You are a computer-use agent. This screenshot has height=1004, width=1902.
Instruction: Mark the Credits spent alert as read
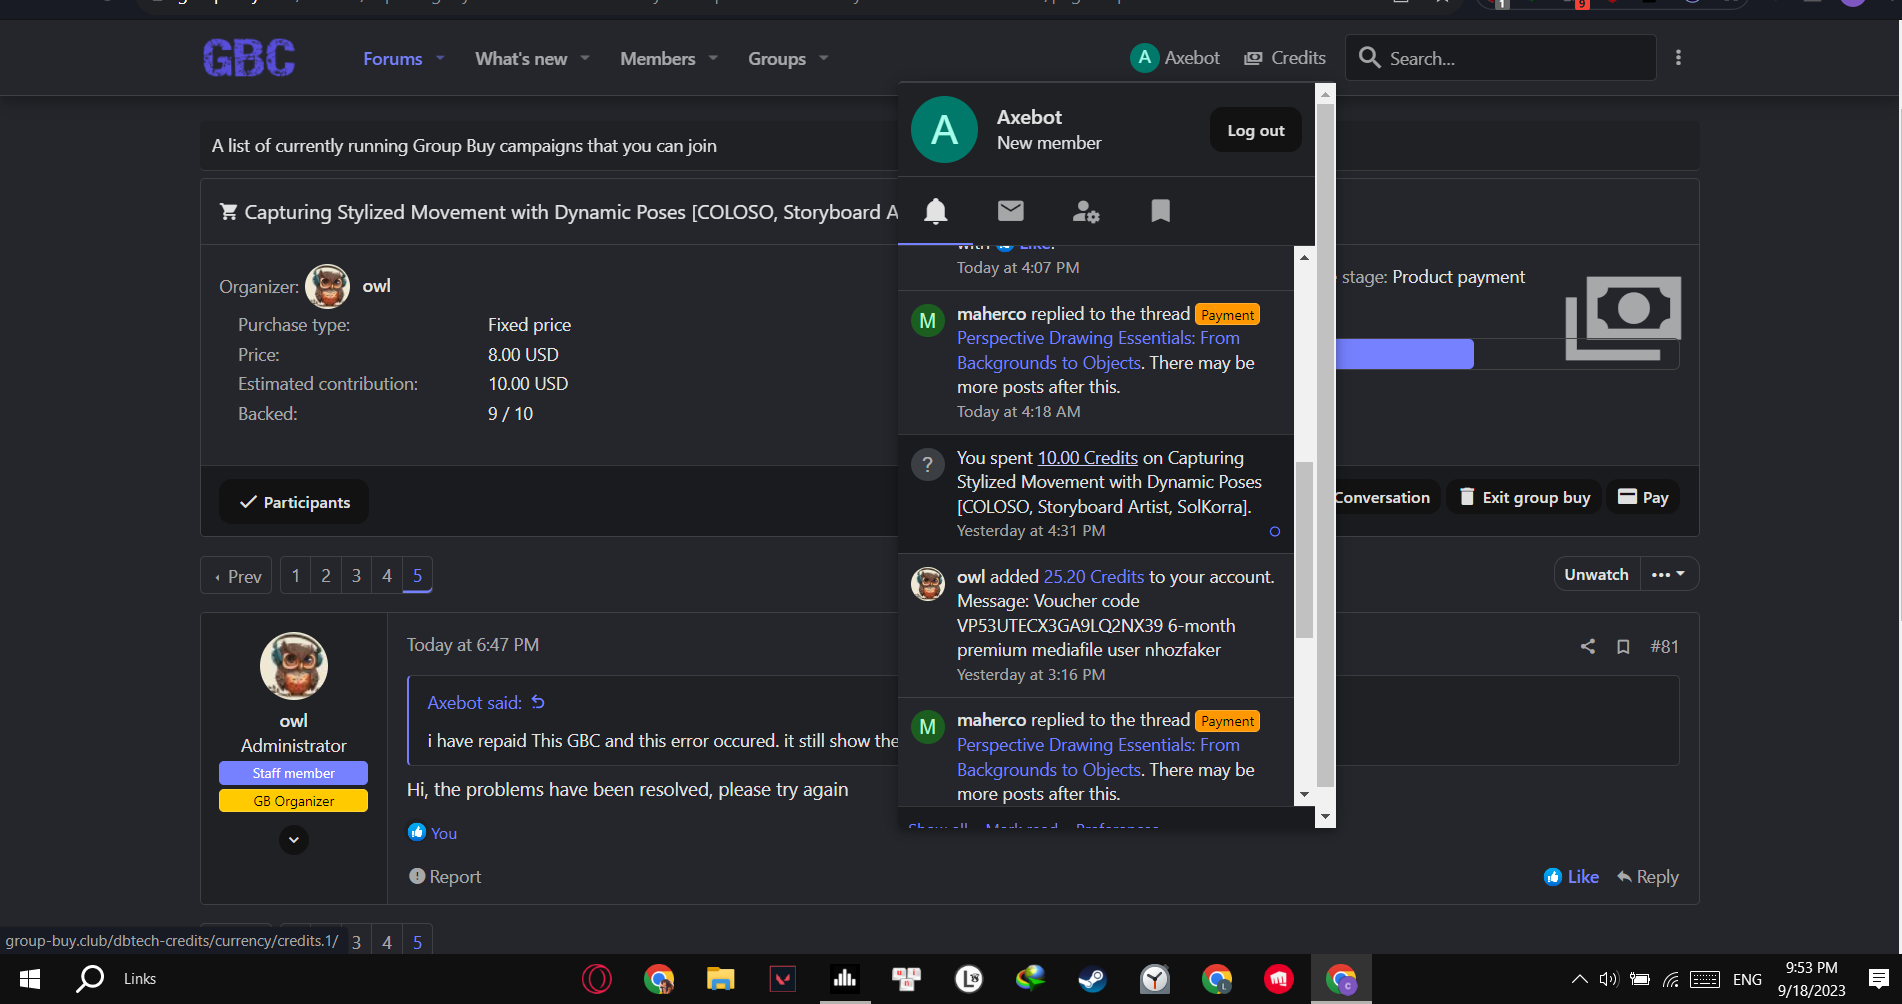[1274, 532]
